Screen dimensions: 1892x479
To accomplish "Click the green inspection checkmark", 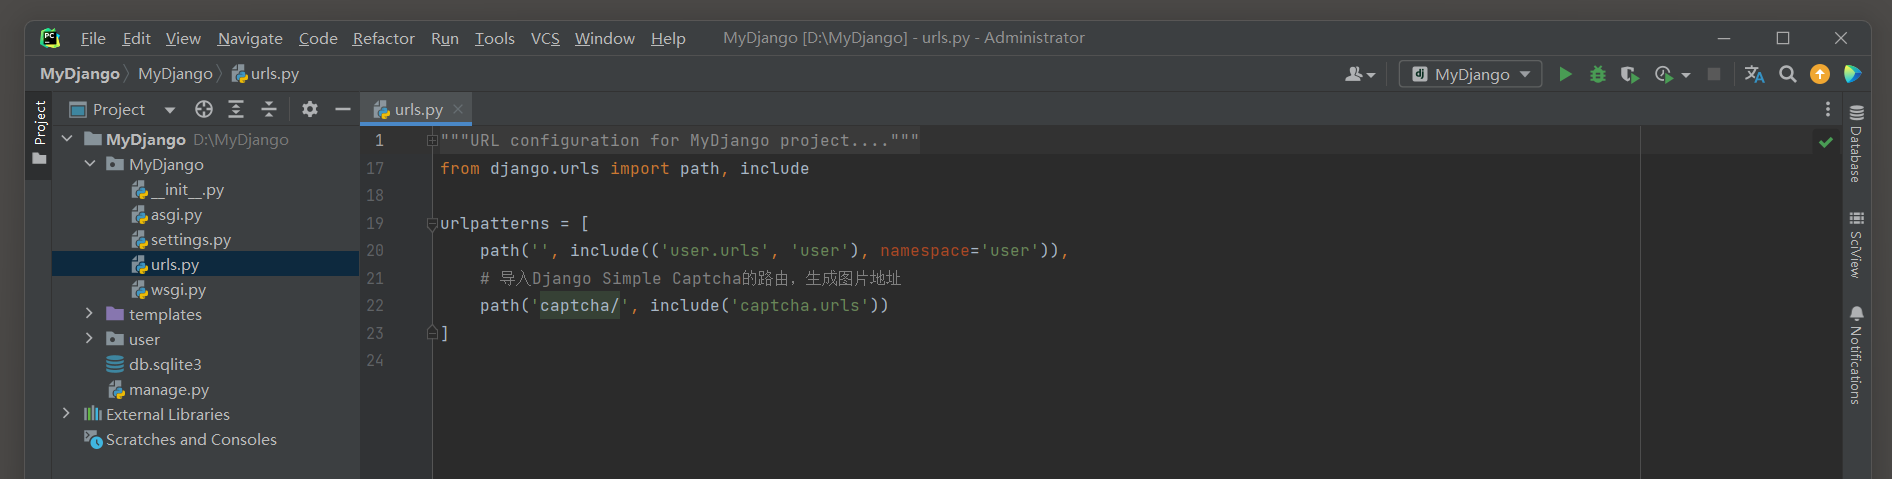I will click(1826, 142).
